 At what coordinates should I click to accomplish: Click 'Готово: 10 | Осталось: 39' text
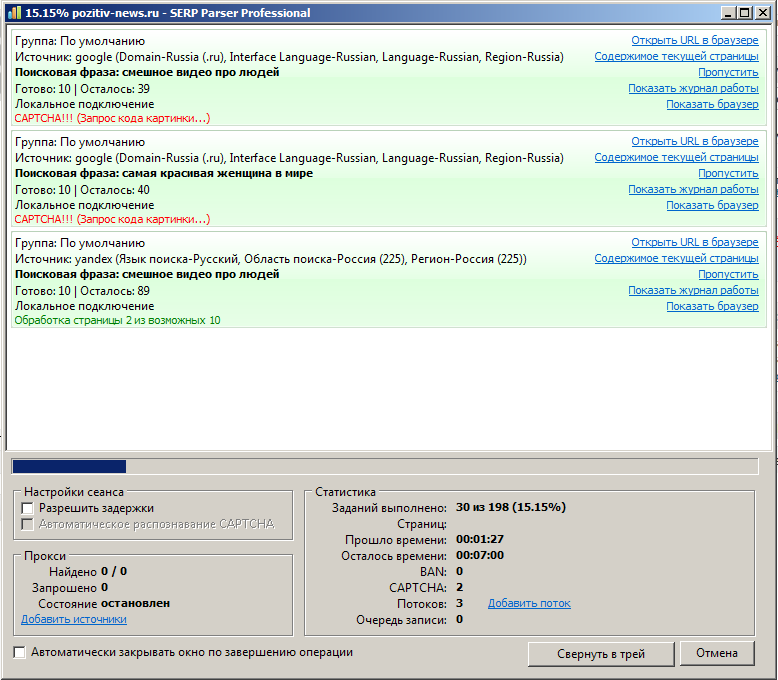click(x=82, y=89)
